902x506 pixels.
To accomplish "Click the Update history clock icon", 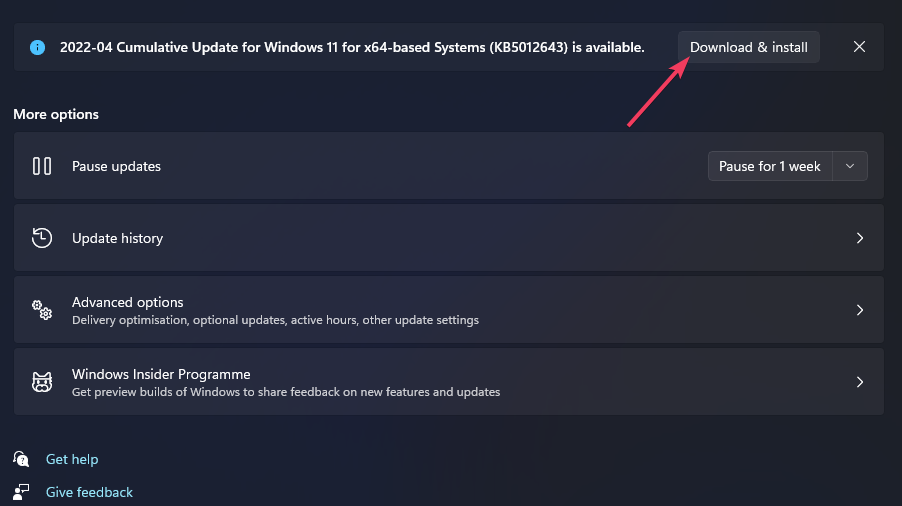I will 42,238.
